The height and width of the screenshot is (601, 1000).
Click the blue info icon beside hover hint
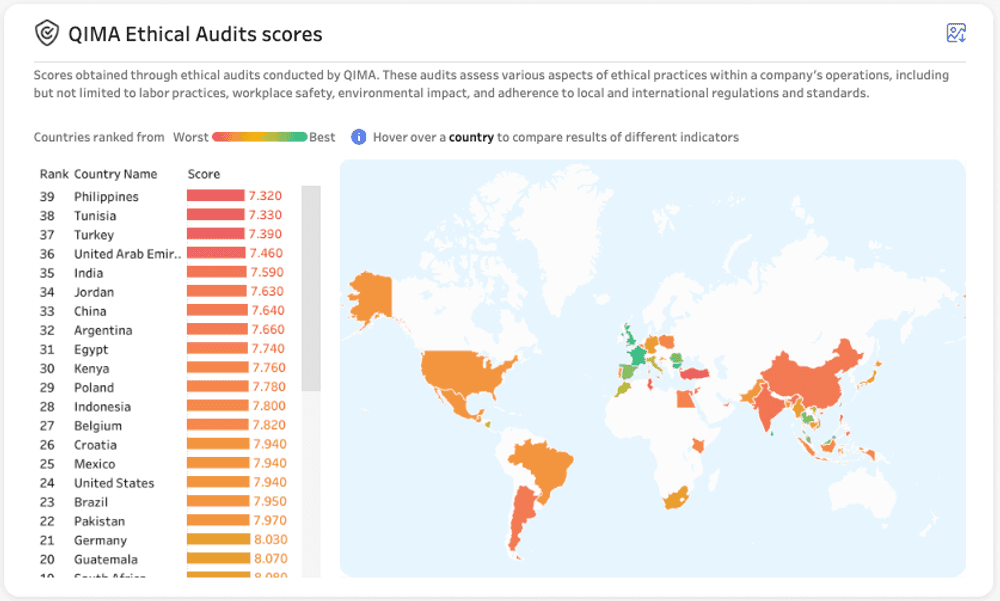click(358, 137)
